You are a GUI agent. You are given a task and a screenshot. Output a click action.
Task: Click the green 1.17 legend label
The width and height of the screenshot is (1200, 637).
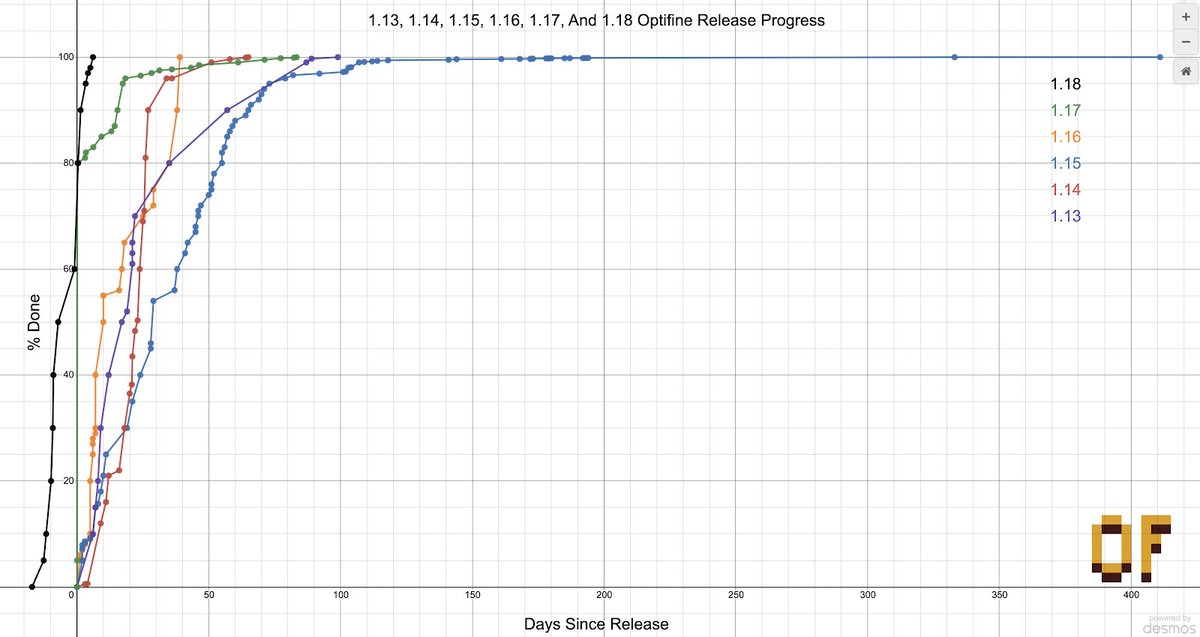[1065, 111]
